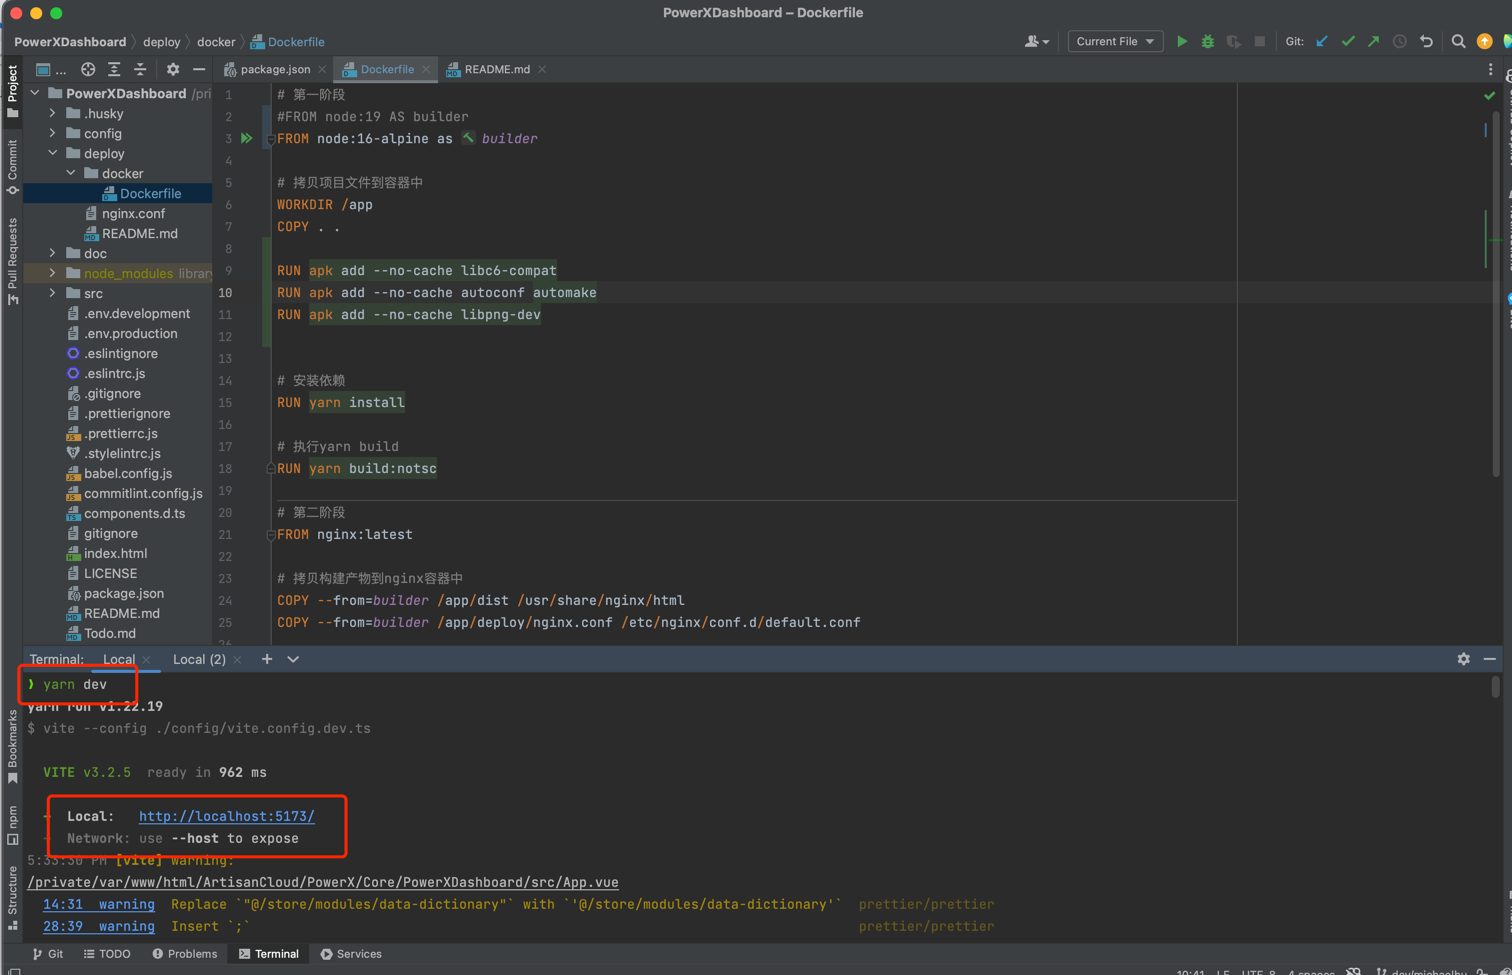Image resolution: width=1512 pixels, height=975 pixels.
Task: Open terminal sessions dropdown chevron
Action: tap(293, 659)
